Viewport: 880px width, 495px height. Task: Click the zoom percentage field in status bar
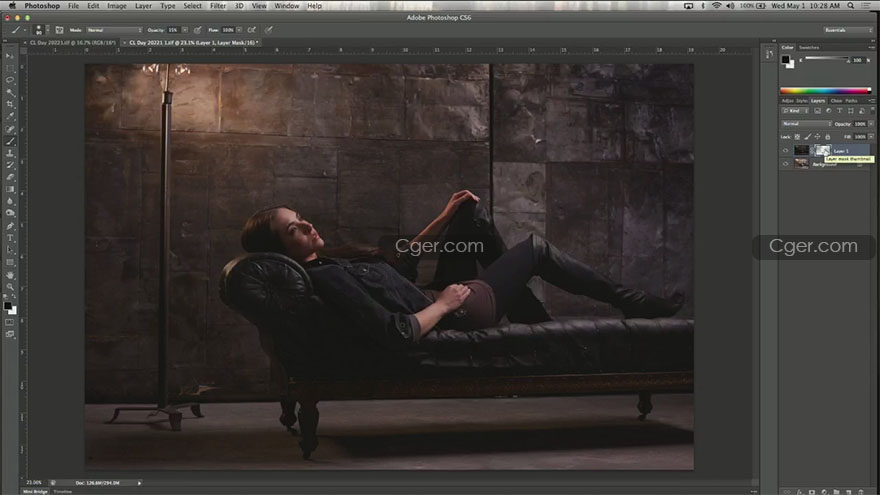tap(34, 483)
